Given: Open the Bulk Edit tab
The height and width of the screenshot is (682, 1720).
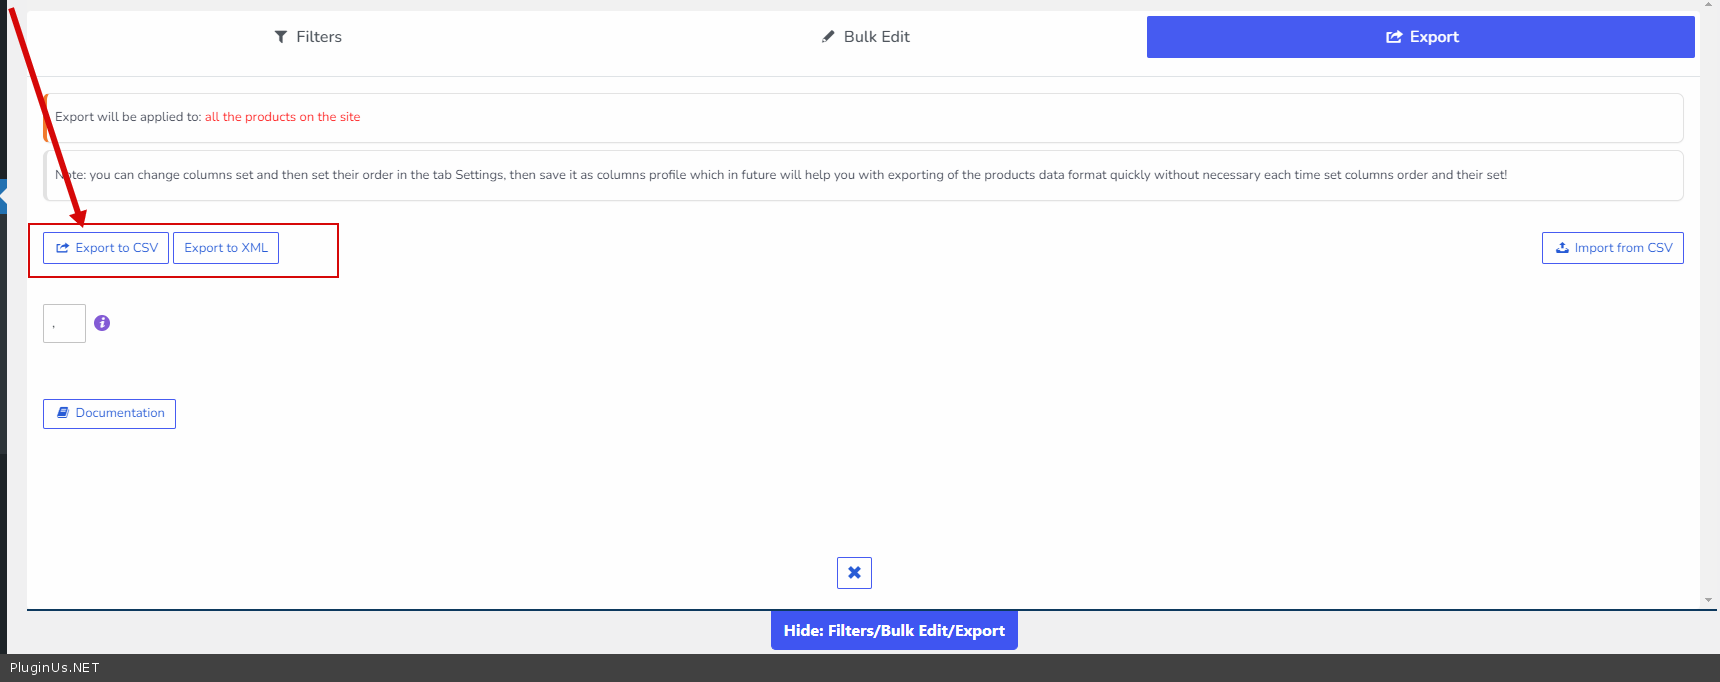Looking at the screenshot, I should (866, 37).
